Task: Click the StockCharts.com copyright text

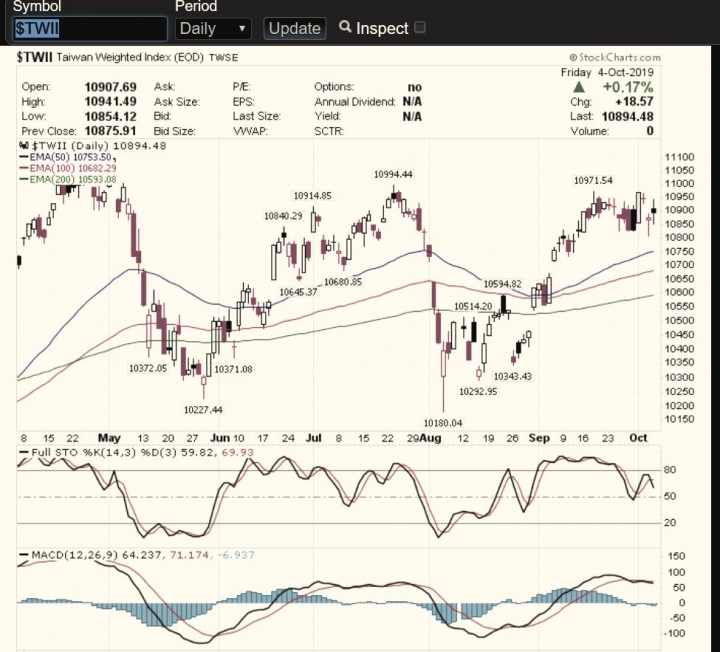Action: tap(615, 57)
